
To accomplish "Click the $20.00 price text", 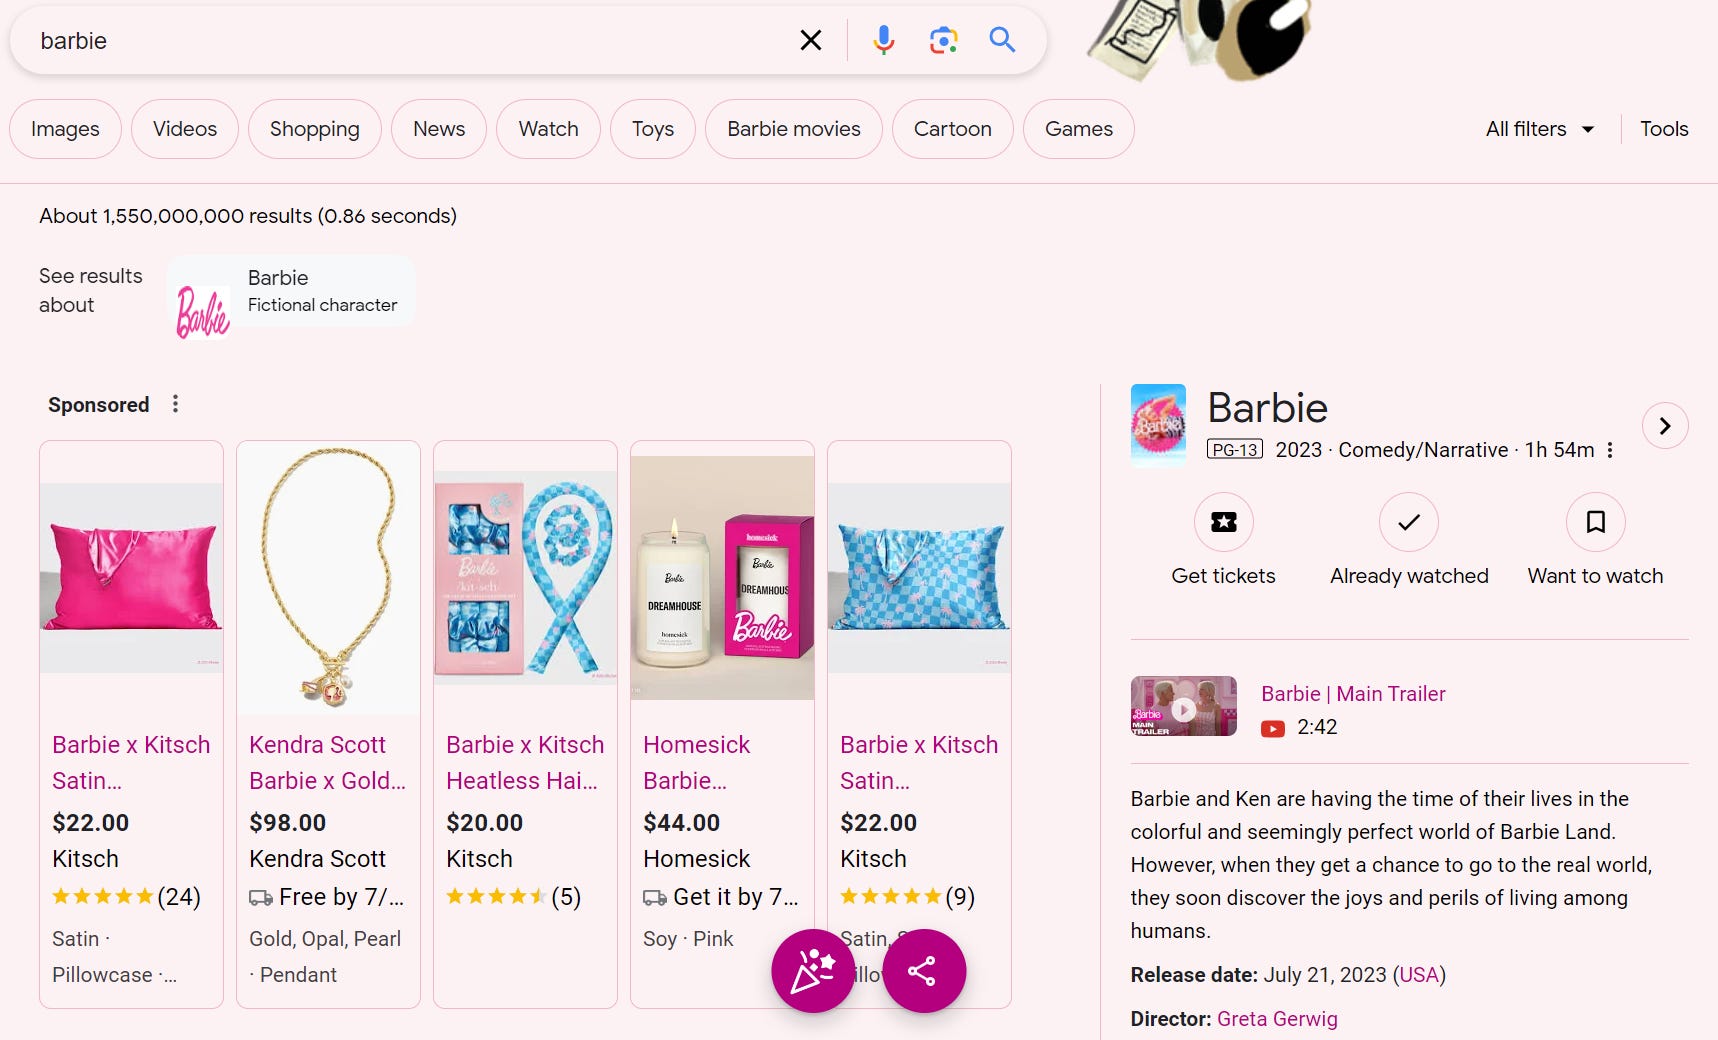I will [484, 823].
